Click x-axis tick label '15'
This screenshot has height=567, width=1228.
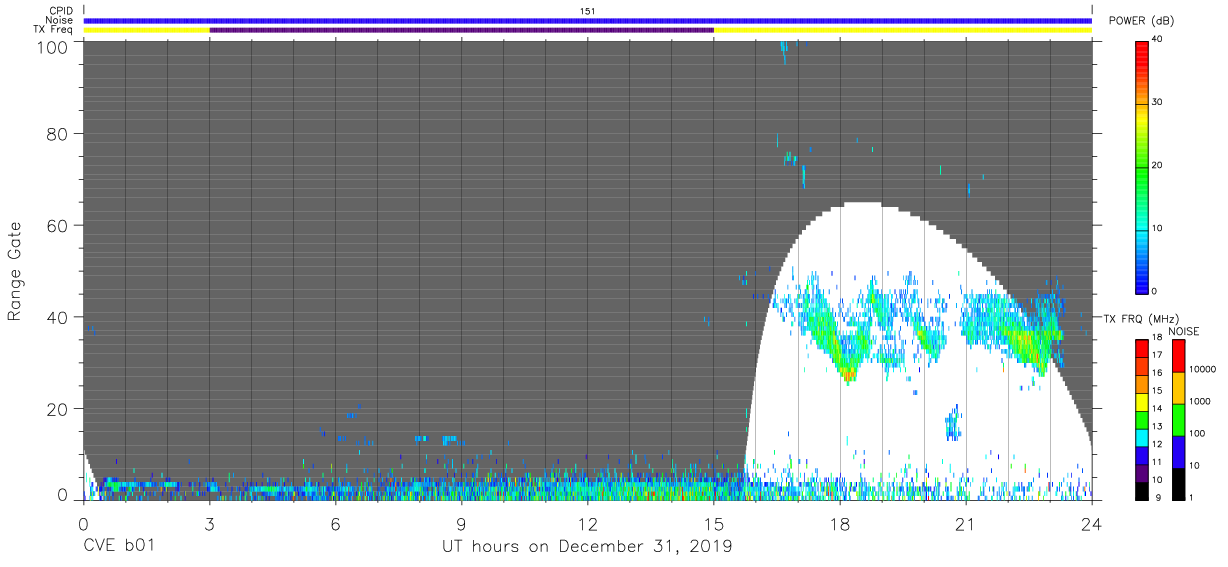click(x=714, y=523)
